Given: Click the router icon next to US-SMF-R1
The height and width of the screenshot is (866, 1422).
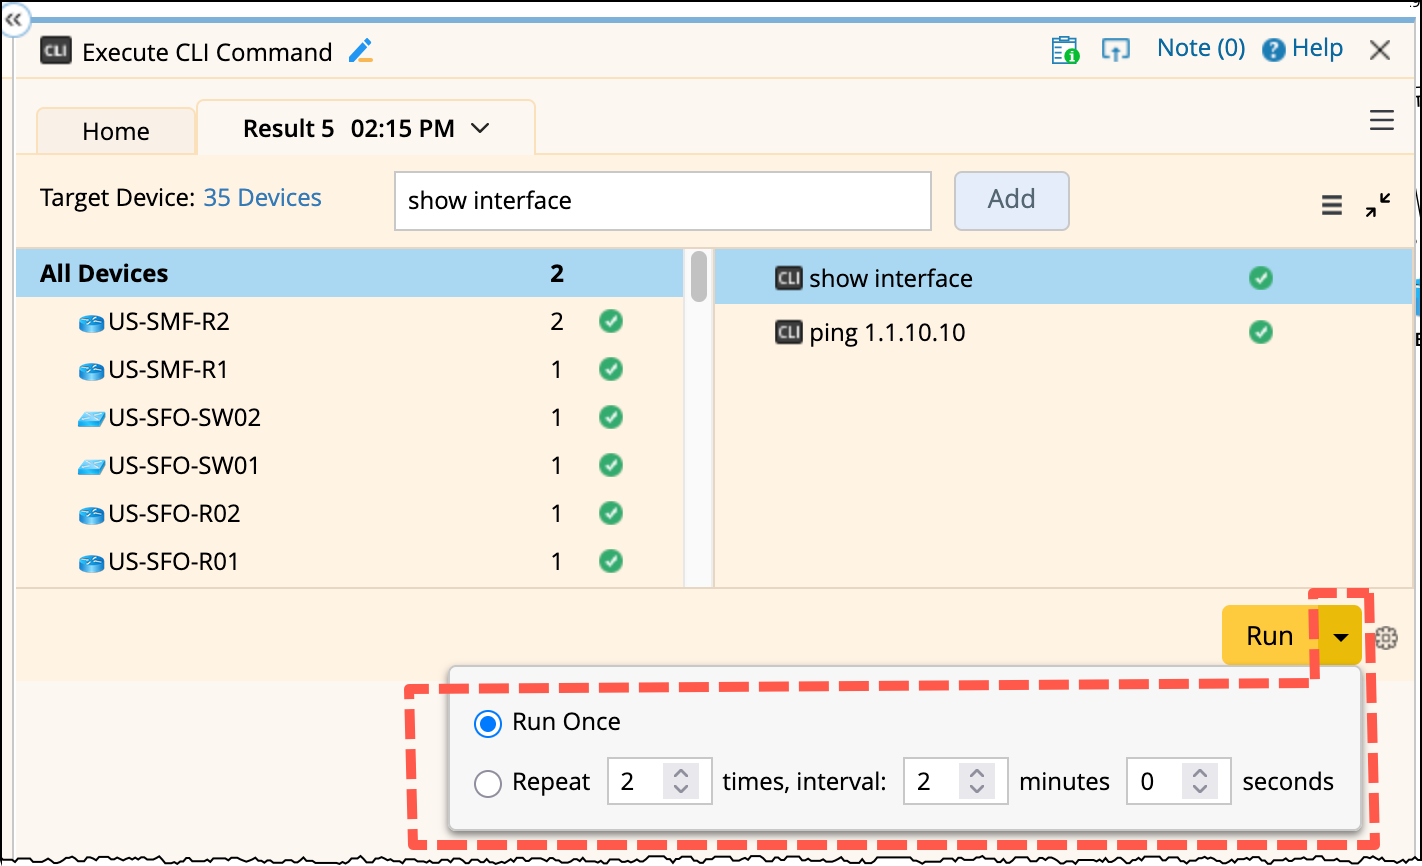Looking at the screenshot, I should pos(92,371).
